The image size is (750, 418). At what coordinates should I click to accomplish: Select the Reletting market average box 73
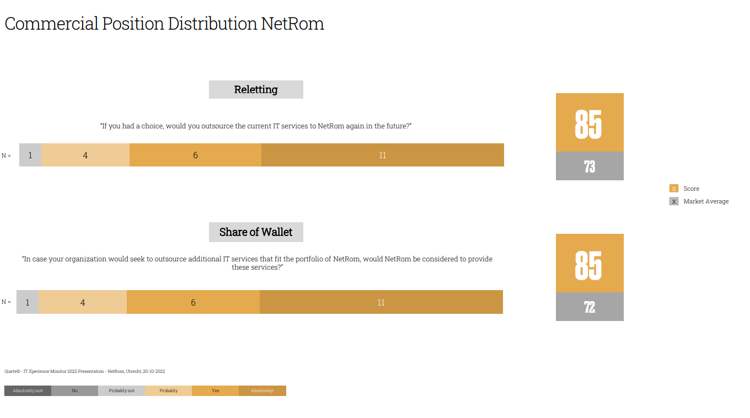pos(589,166)
